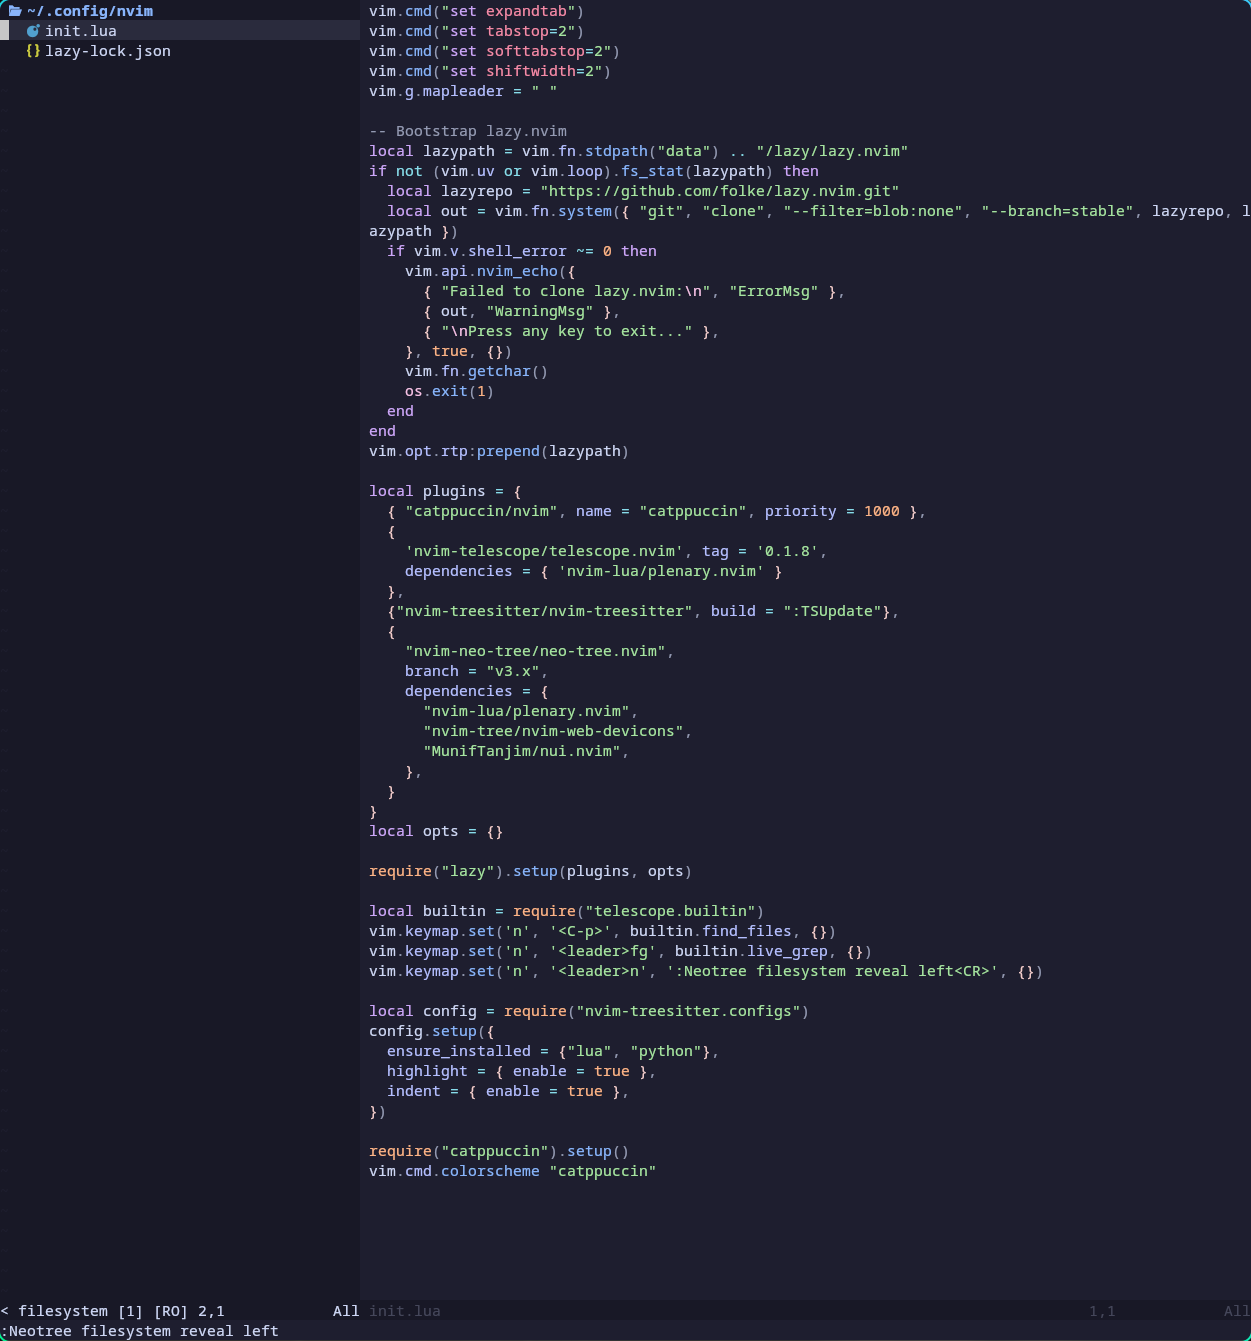Click the builtin.find_files reference
The width and height of the screenshot is (1251, 1341).
(x=710, y=931)
